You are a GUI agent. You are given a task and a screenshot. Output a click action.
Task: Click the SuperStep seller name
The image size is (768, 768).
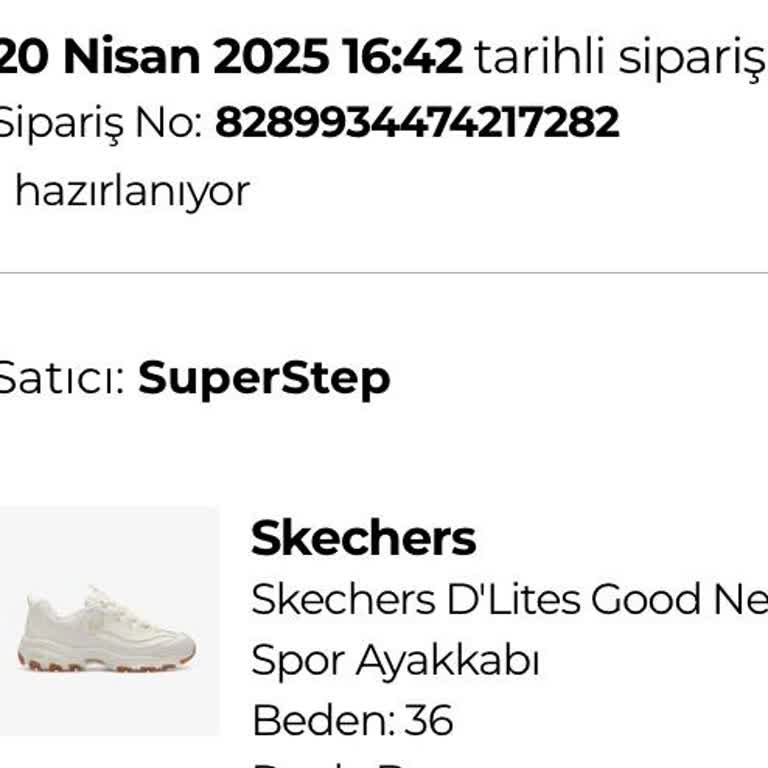[x=264, y=379]
